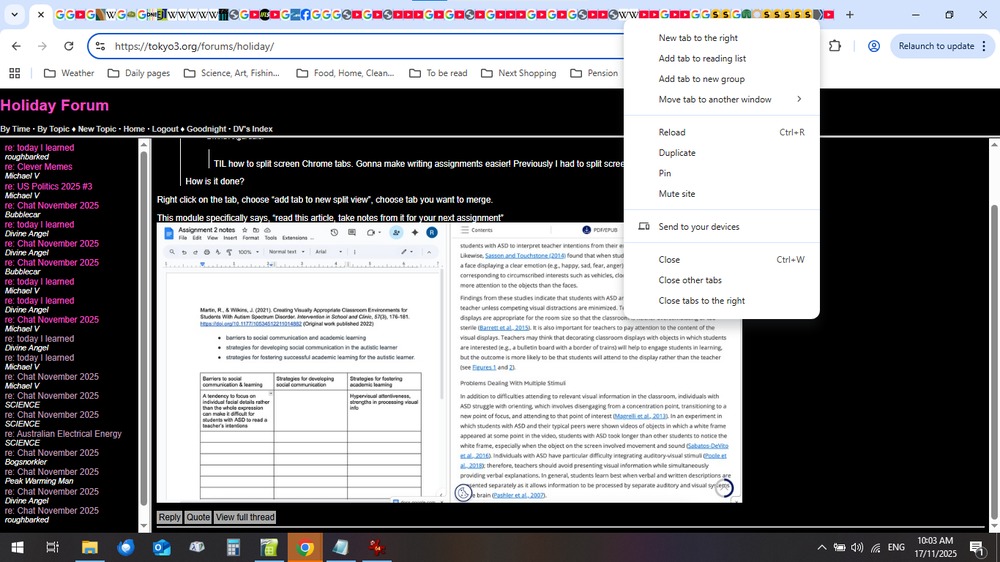Reload the page using the toolbar icon
Screen dimensions: 1000x562
68,46
